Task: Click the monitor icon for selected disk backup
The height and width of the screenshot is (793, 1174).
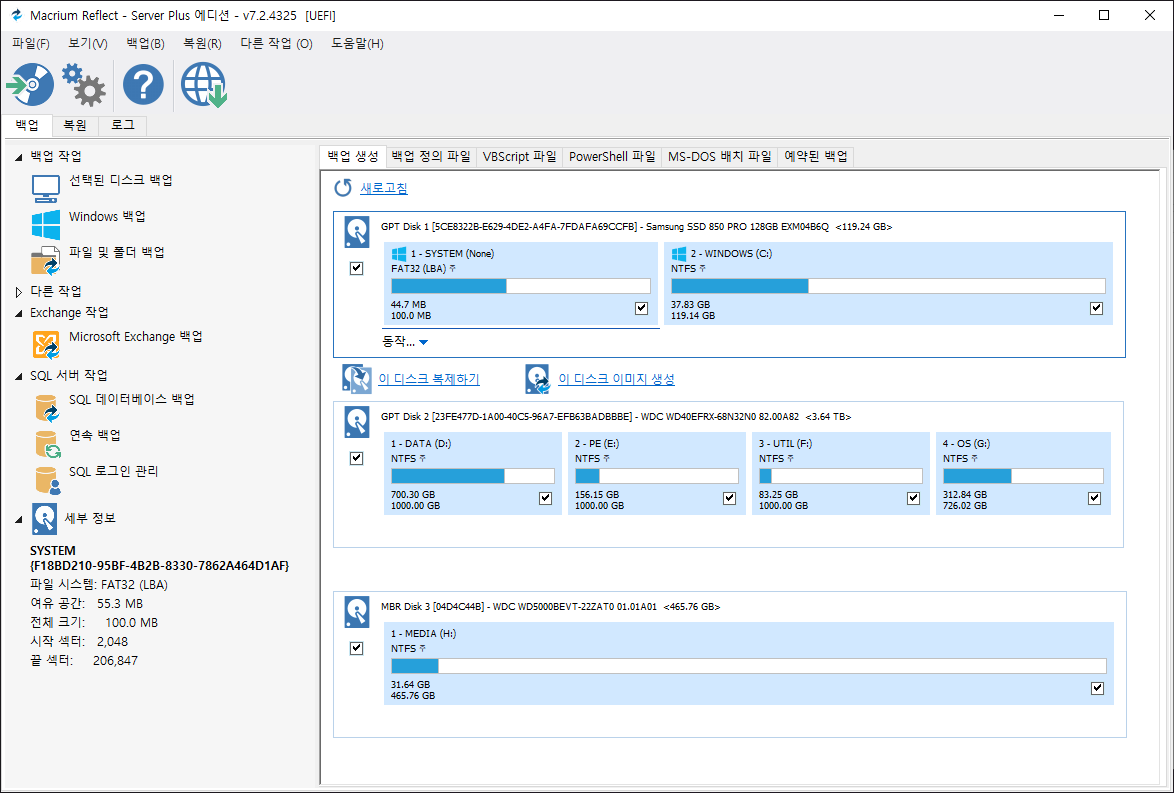Action: point(46,188)
